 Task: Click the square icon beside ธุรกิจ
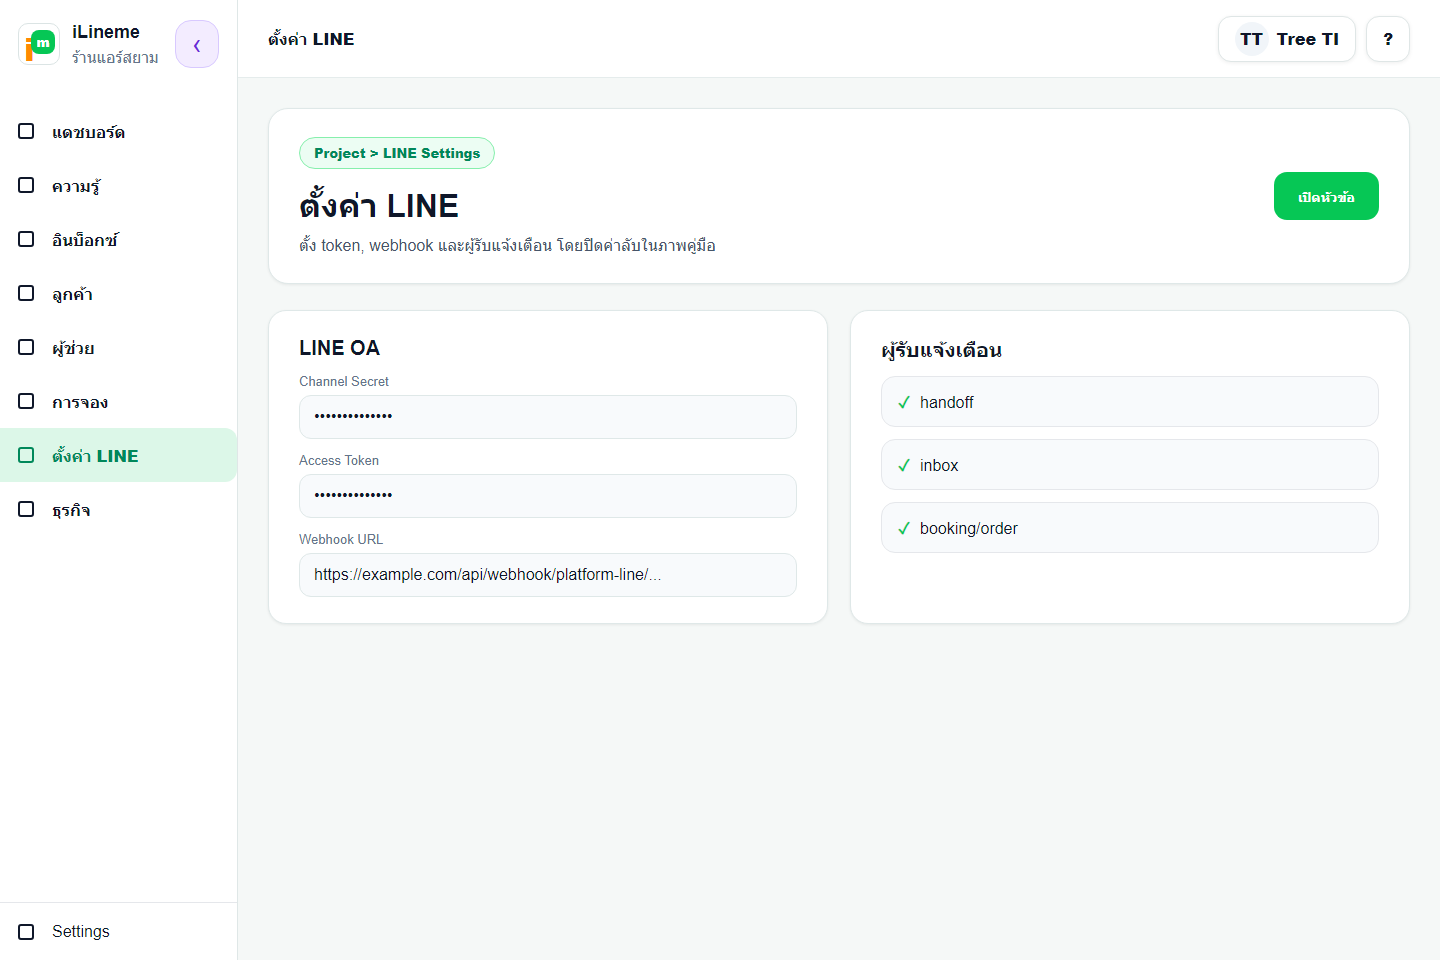pyautogui.click(x=26, y=509)
